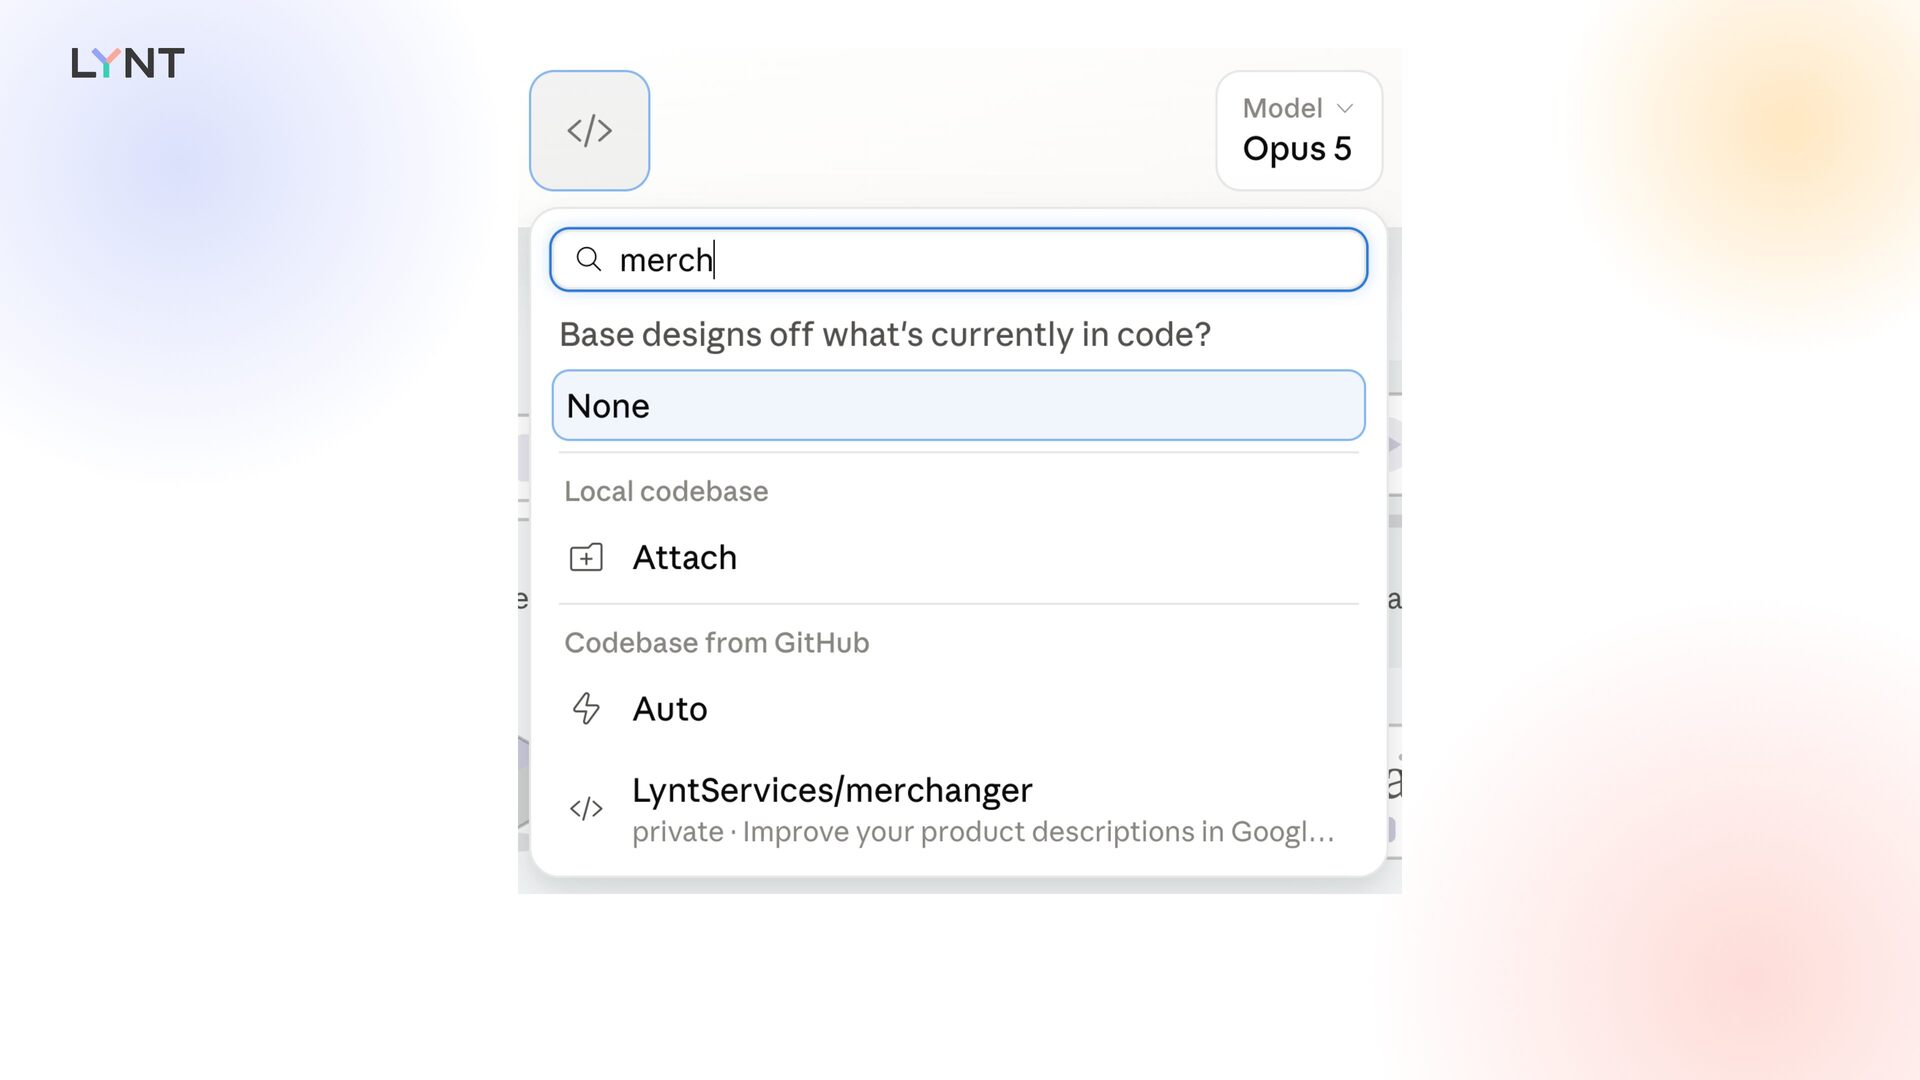Image resolution: width=1920 pixels, height=1080 pixels.
Task: Choose Attach under Local codebase
Action: click(958, 557)
